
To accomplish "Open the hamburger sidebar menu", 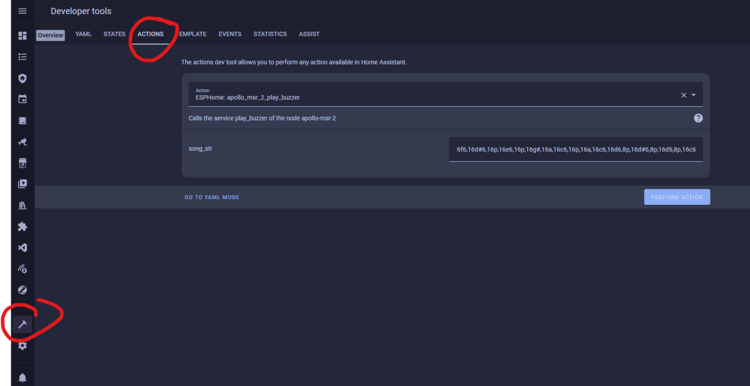I will [22, 11].
